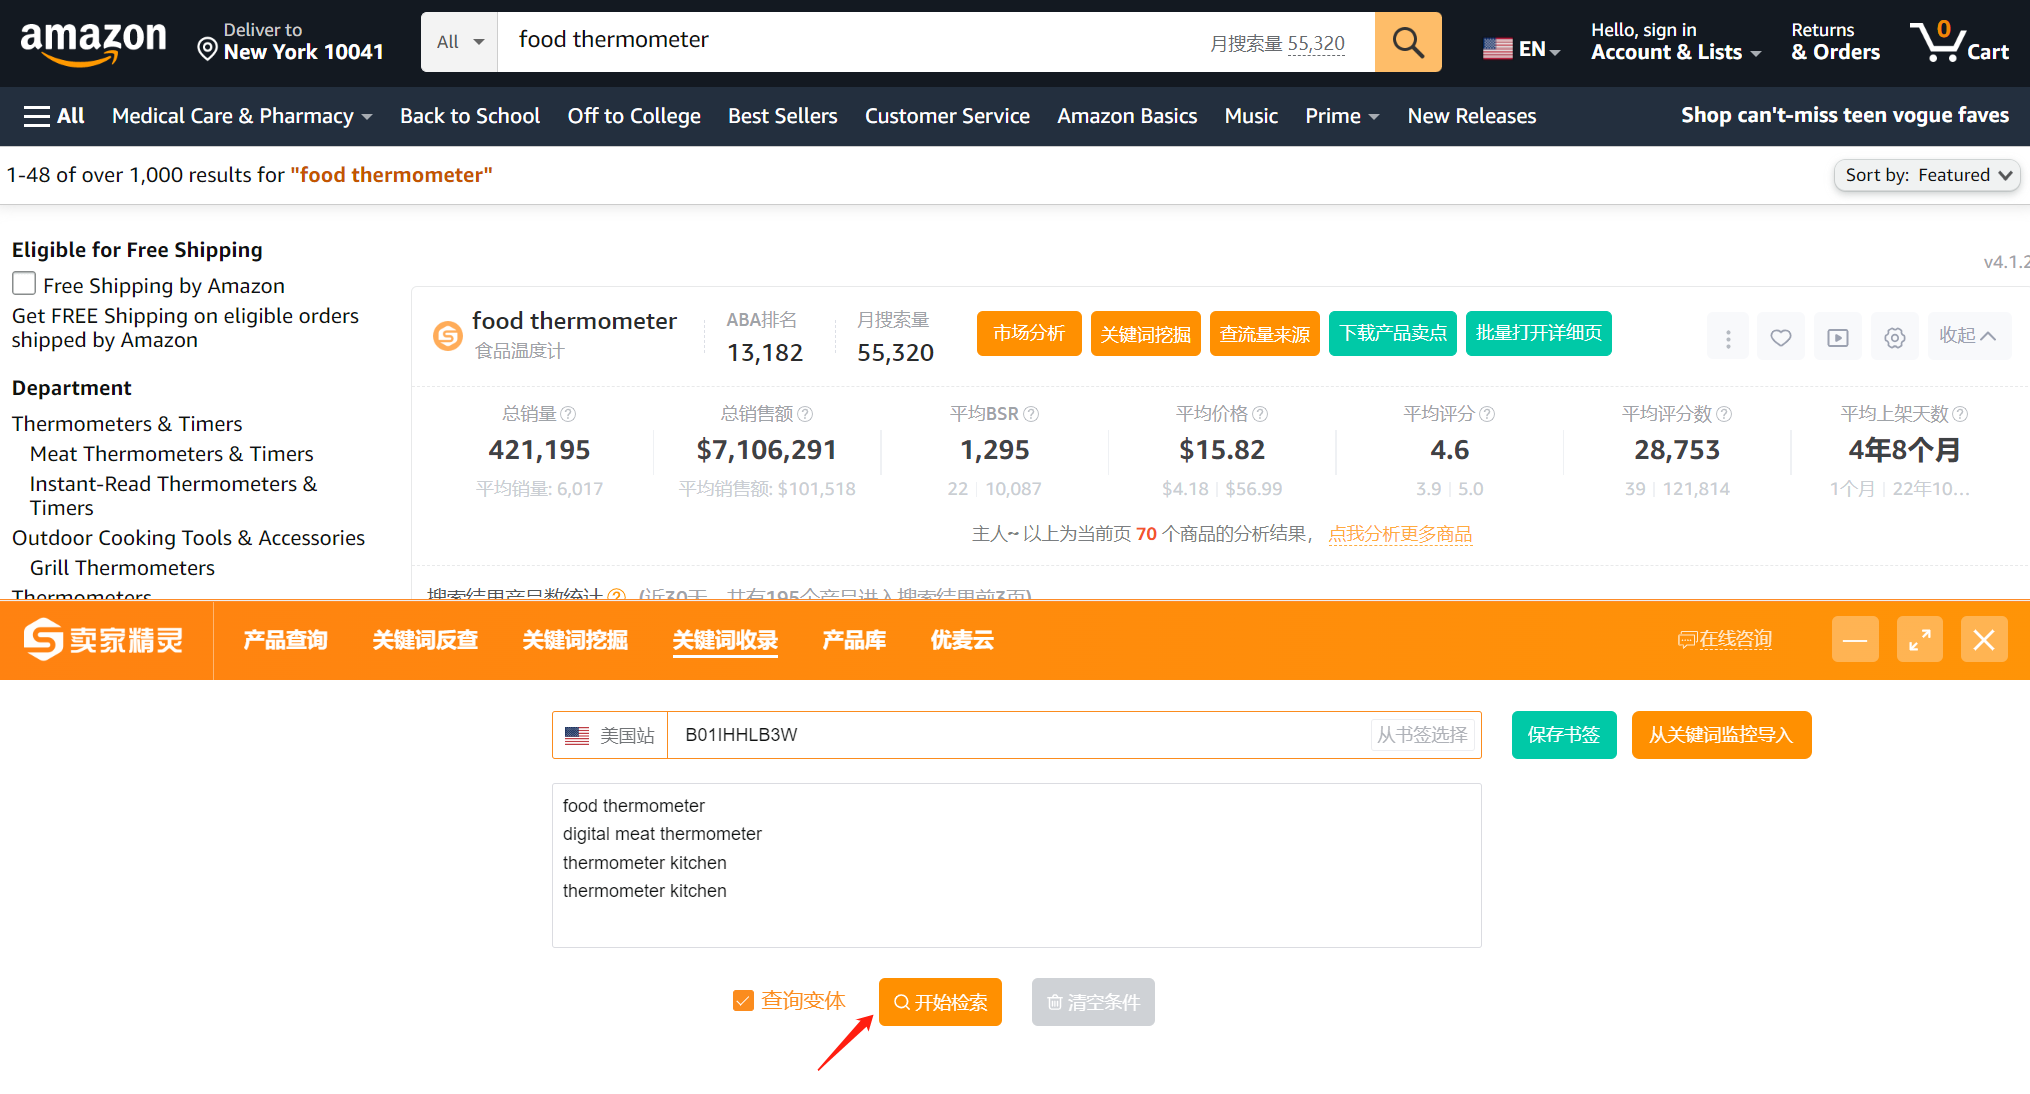Open the All hamburger menu
The image size is (2030, 1094).
pyautogui.click(x=54, y=116)
